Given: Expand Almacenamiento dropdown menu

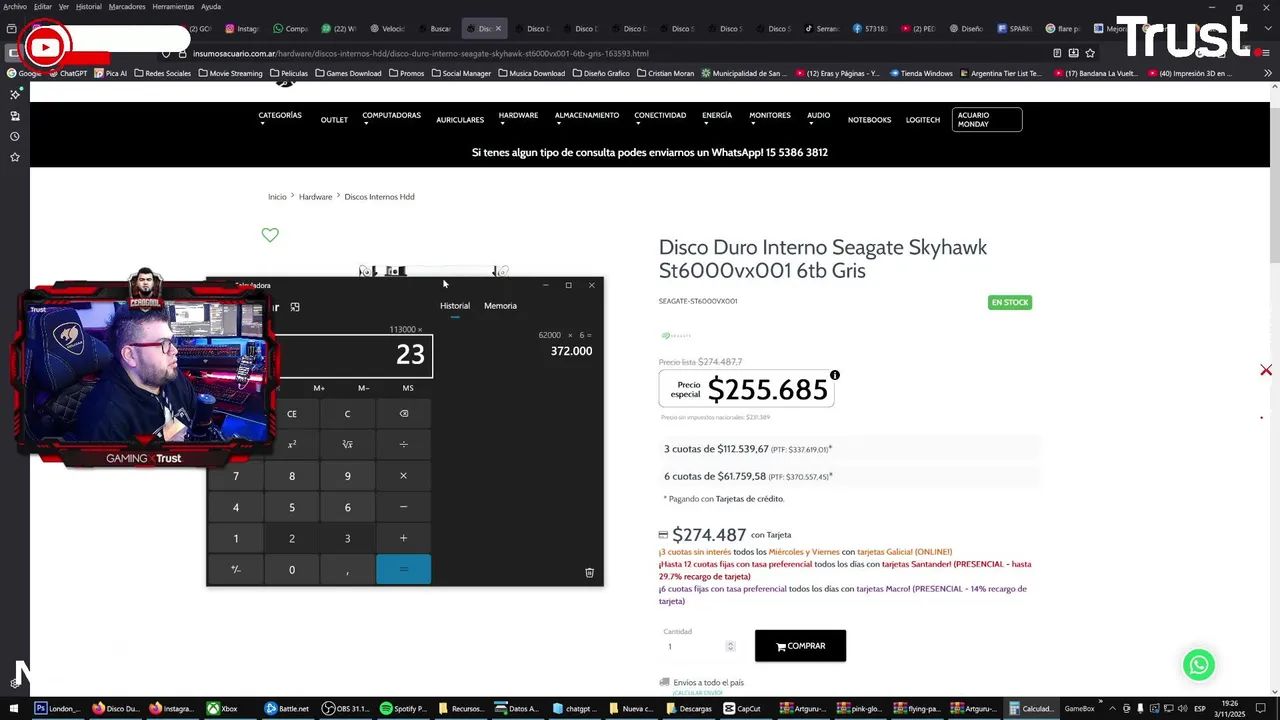Looking at the screenshot, I should click(587, 119).
